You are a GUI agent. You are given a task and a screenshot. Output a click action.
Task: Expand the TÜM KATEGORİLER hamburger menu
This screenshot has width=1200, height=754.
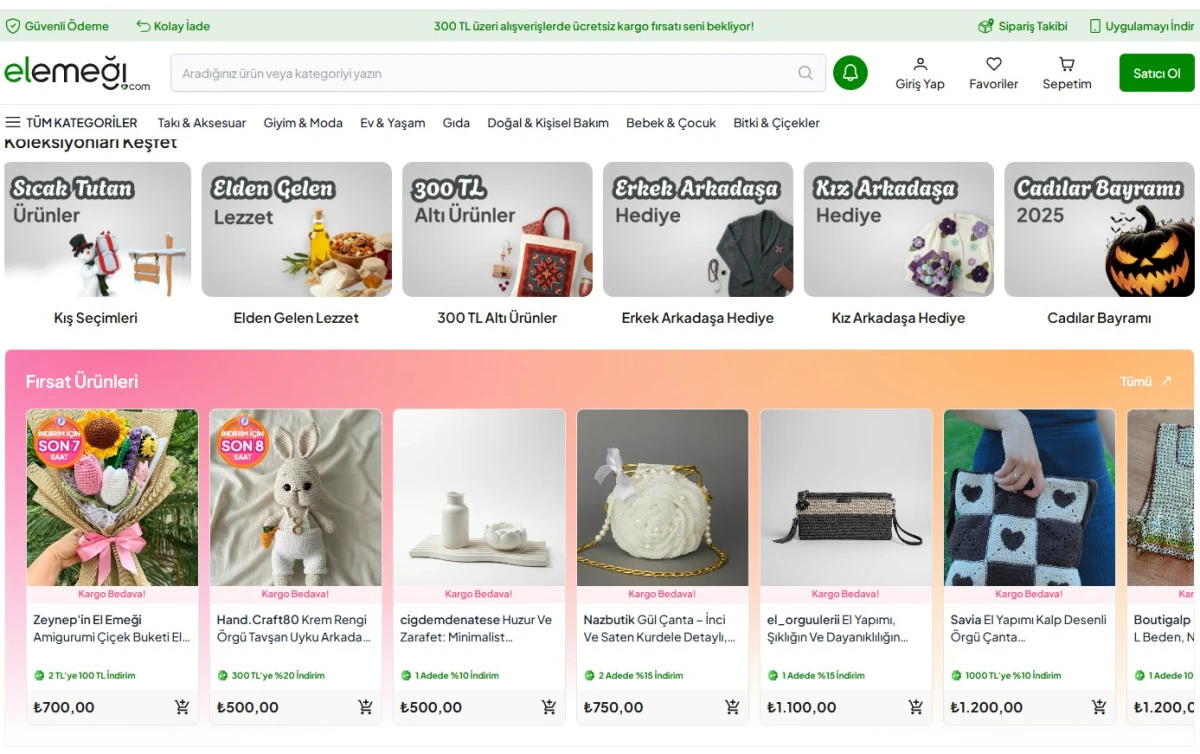[x=13, y=123]
